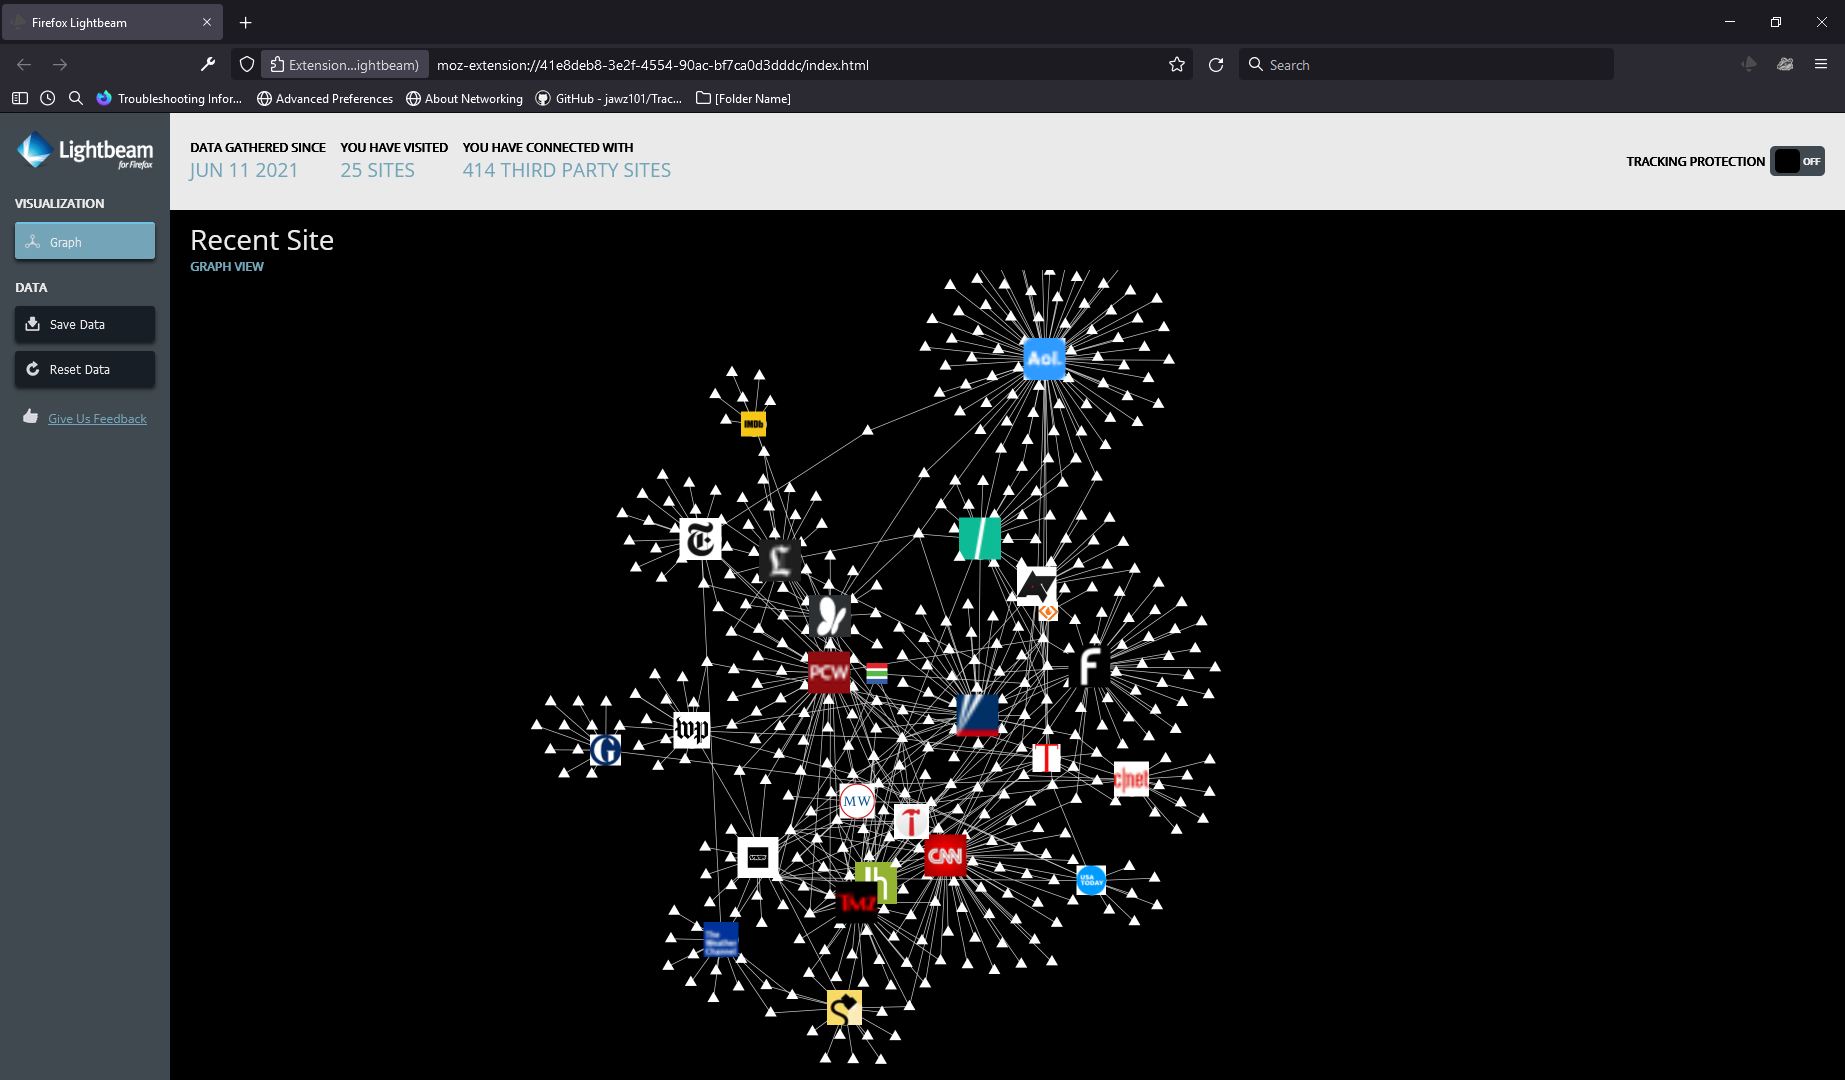The height and width of the screenshot is (1080, 1845).
Task: Select the TMZ site node
Action: coord(857,903)
